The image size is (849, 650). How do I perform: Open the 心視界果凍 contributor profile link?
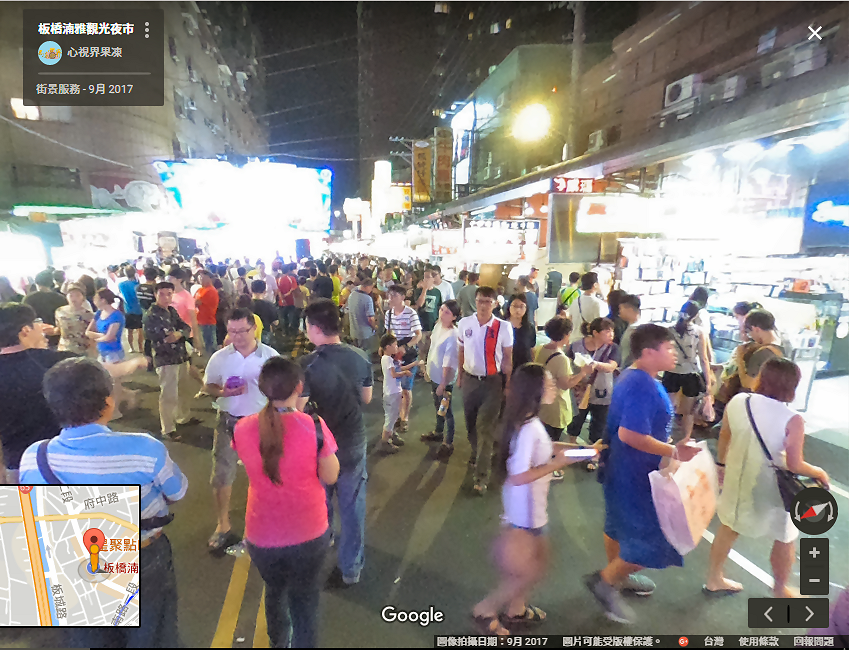click(94, 53)
